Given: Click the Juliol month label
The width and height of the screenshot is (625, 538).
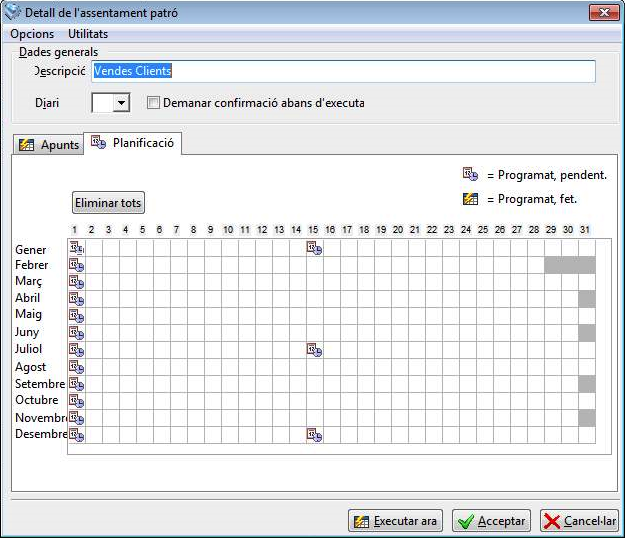Looking at the screenshot, I should [28, 349].
